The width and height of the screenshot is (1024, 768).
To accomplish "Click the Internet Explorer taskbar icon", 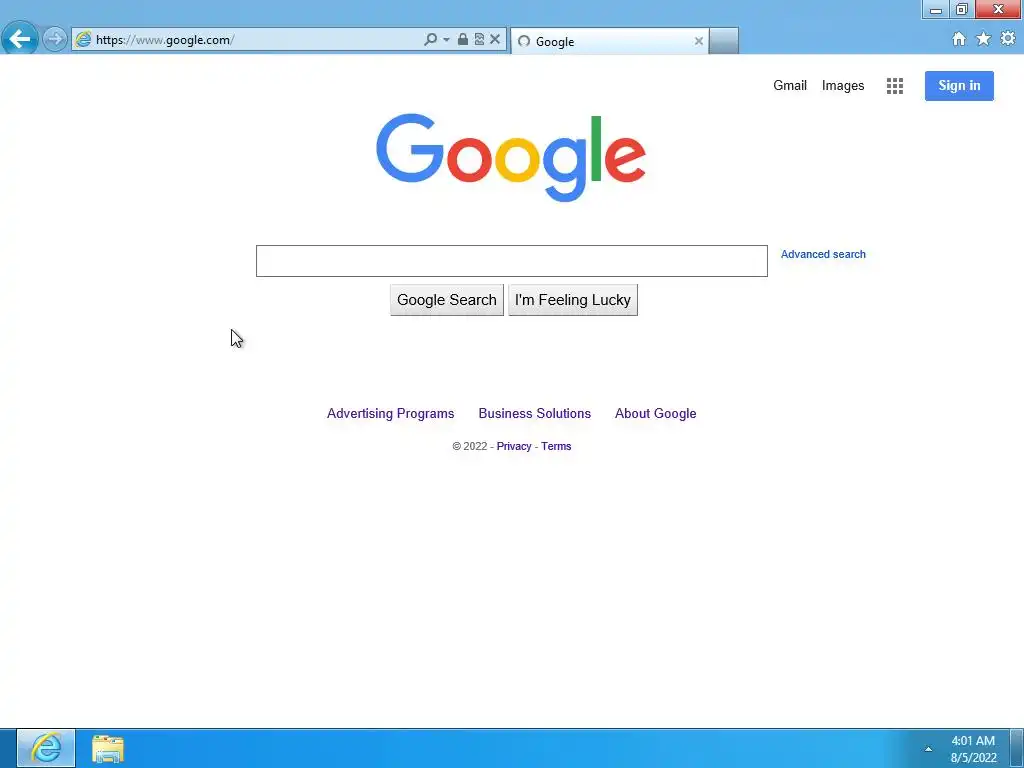I will [x=46, y=748].
